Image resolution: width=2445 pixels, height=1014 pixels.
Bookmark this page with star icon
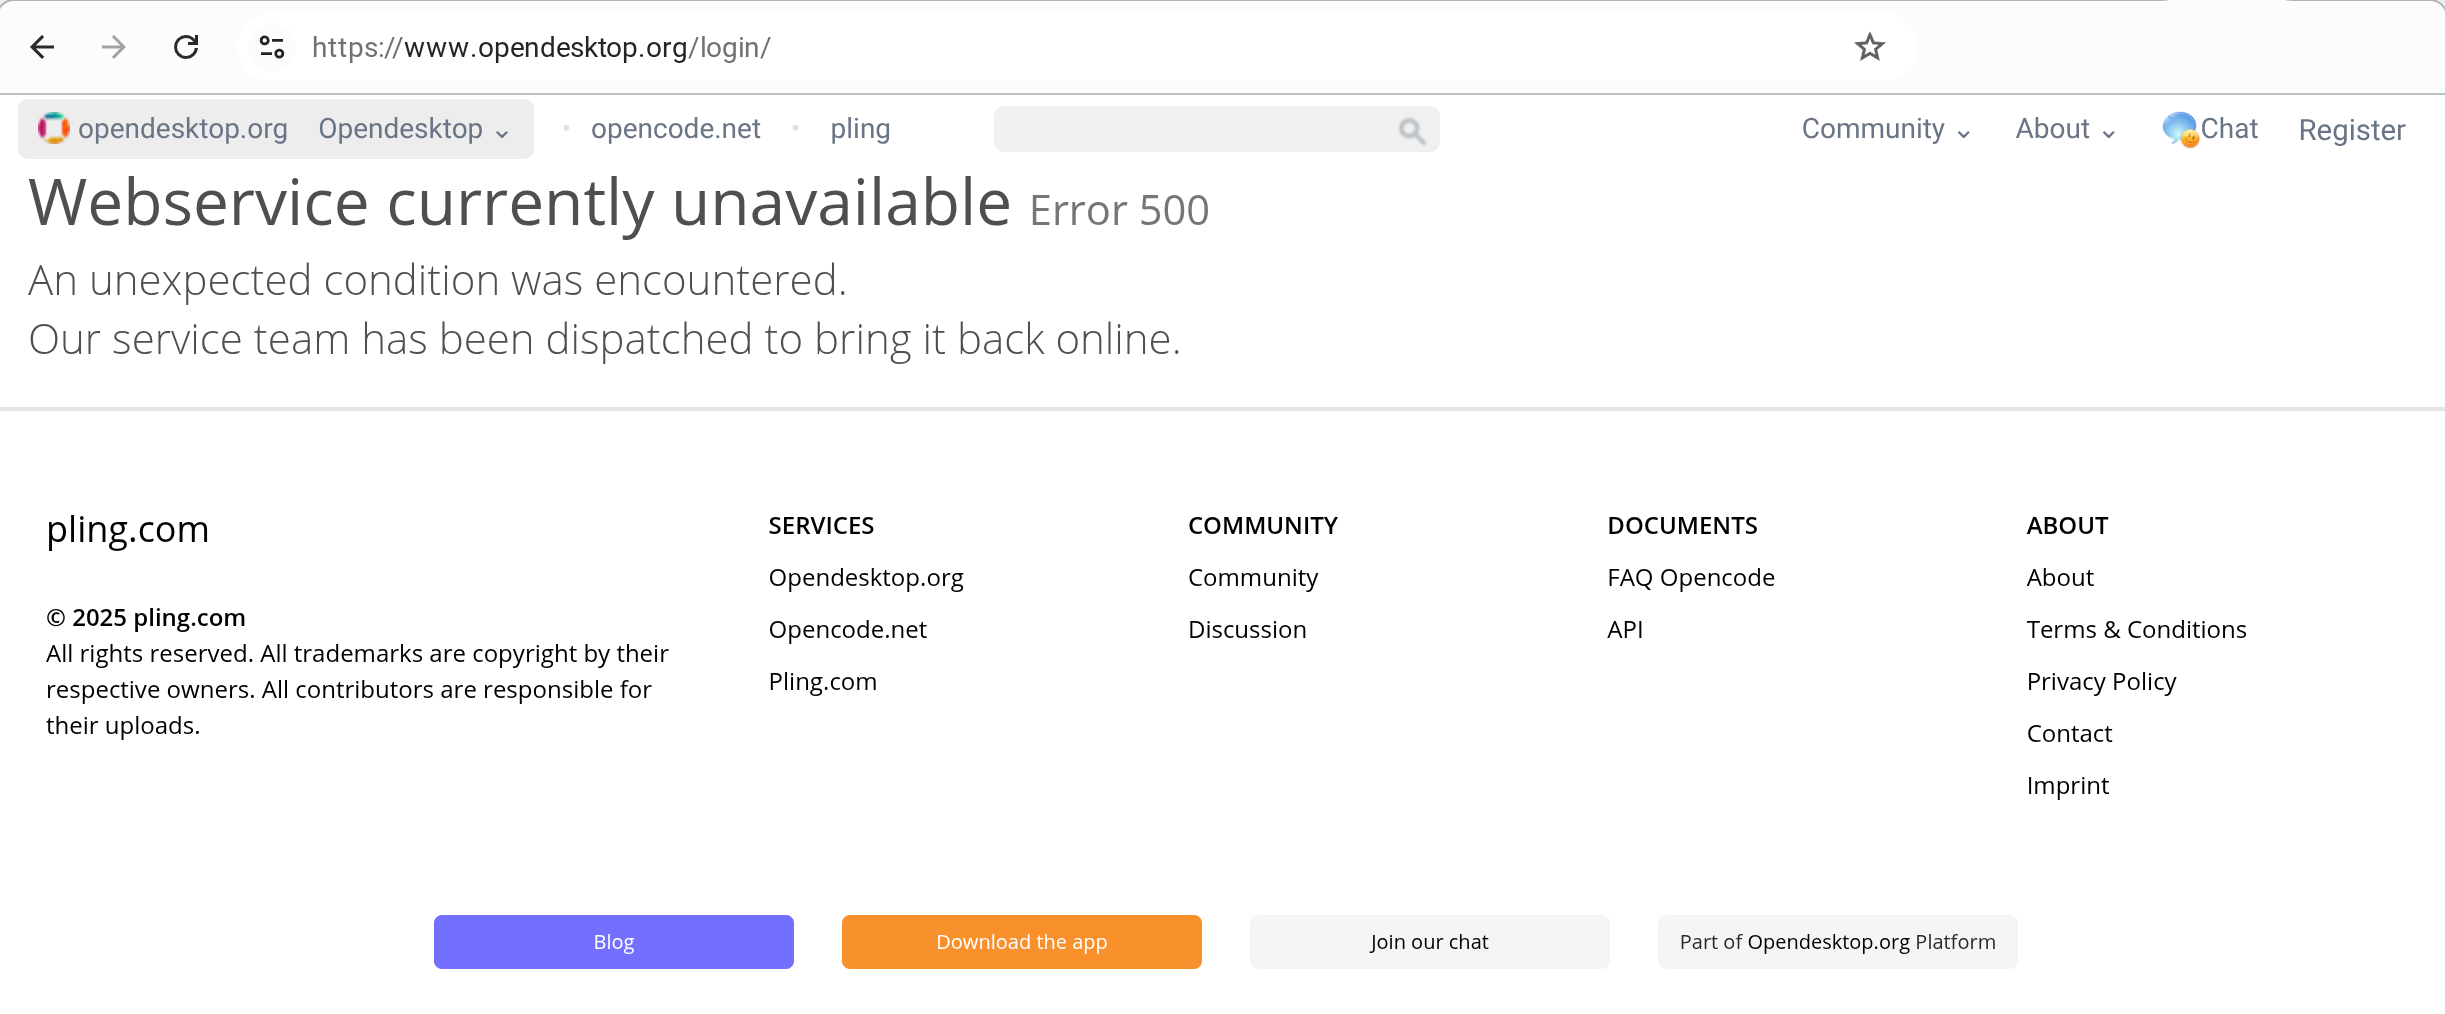1869,47
